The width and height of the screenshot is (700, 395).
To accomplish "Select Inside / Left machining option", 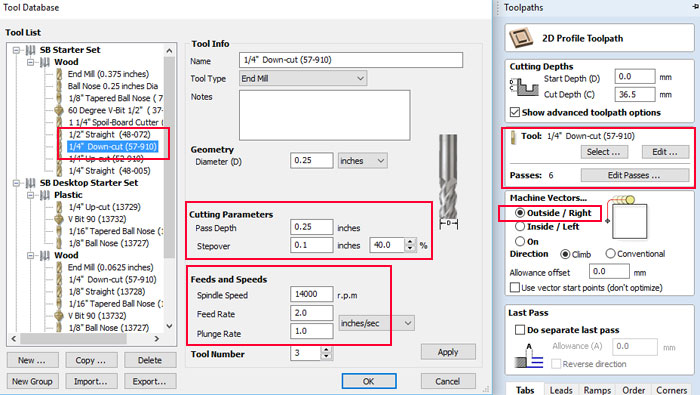I will (520, 227).
